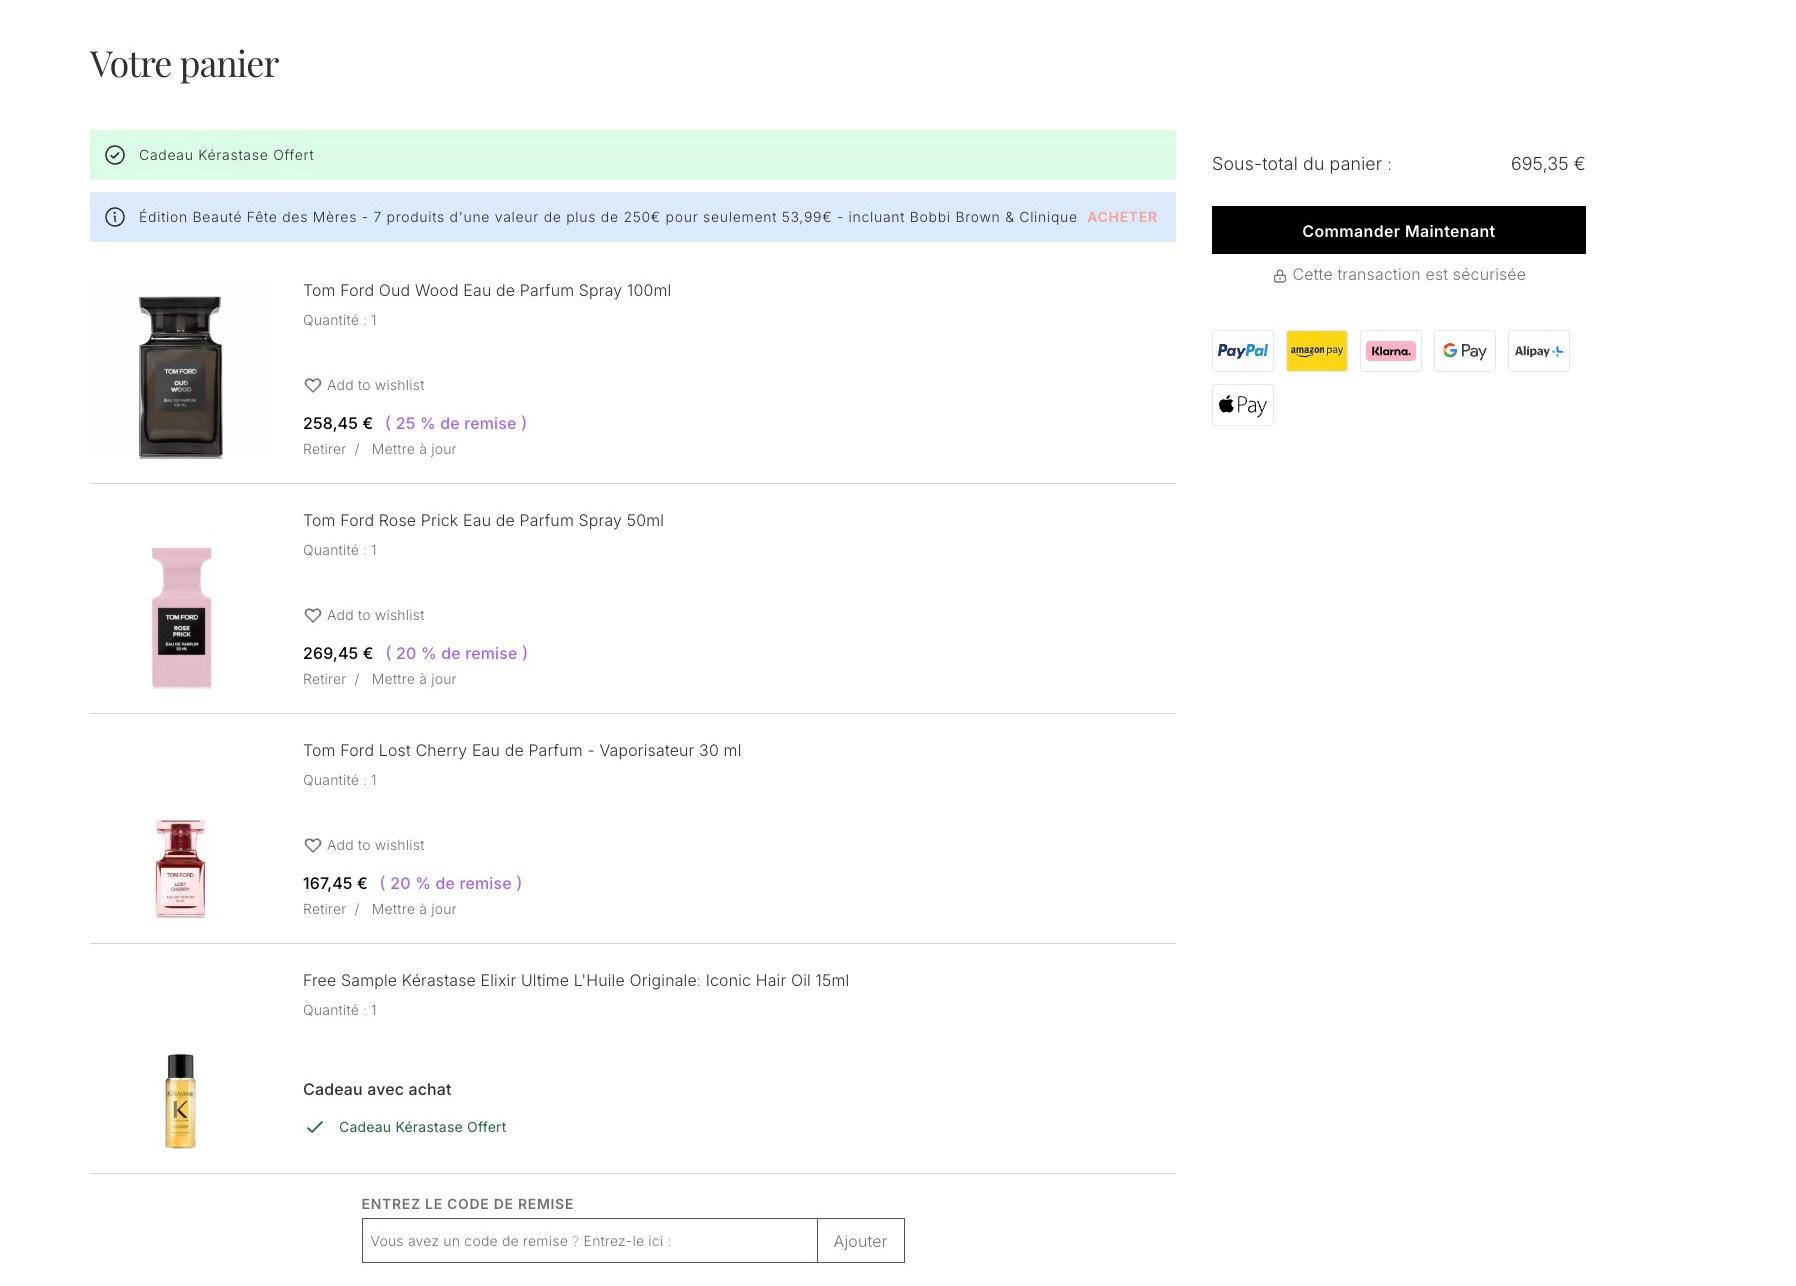This screenshot has width=1796, height=1286.
Task: Click the 25 % de remise label
Action: [x=456, y=423]
